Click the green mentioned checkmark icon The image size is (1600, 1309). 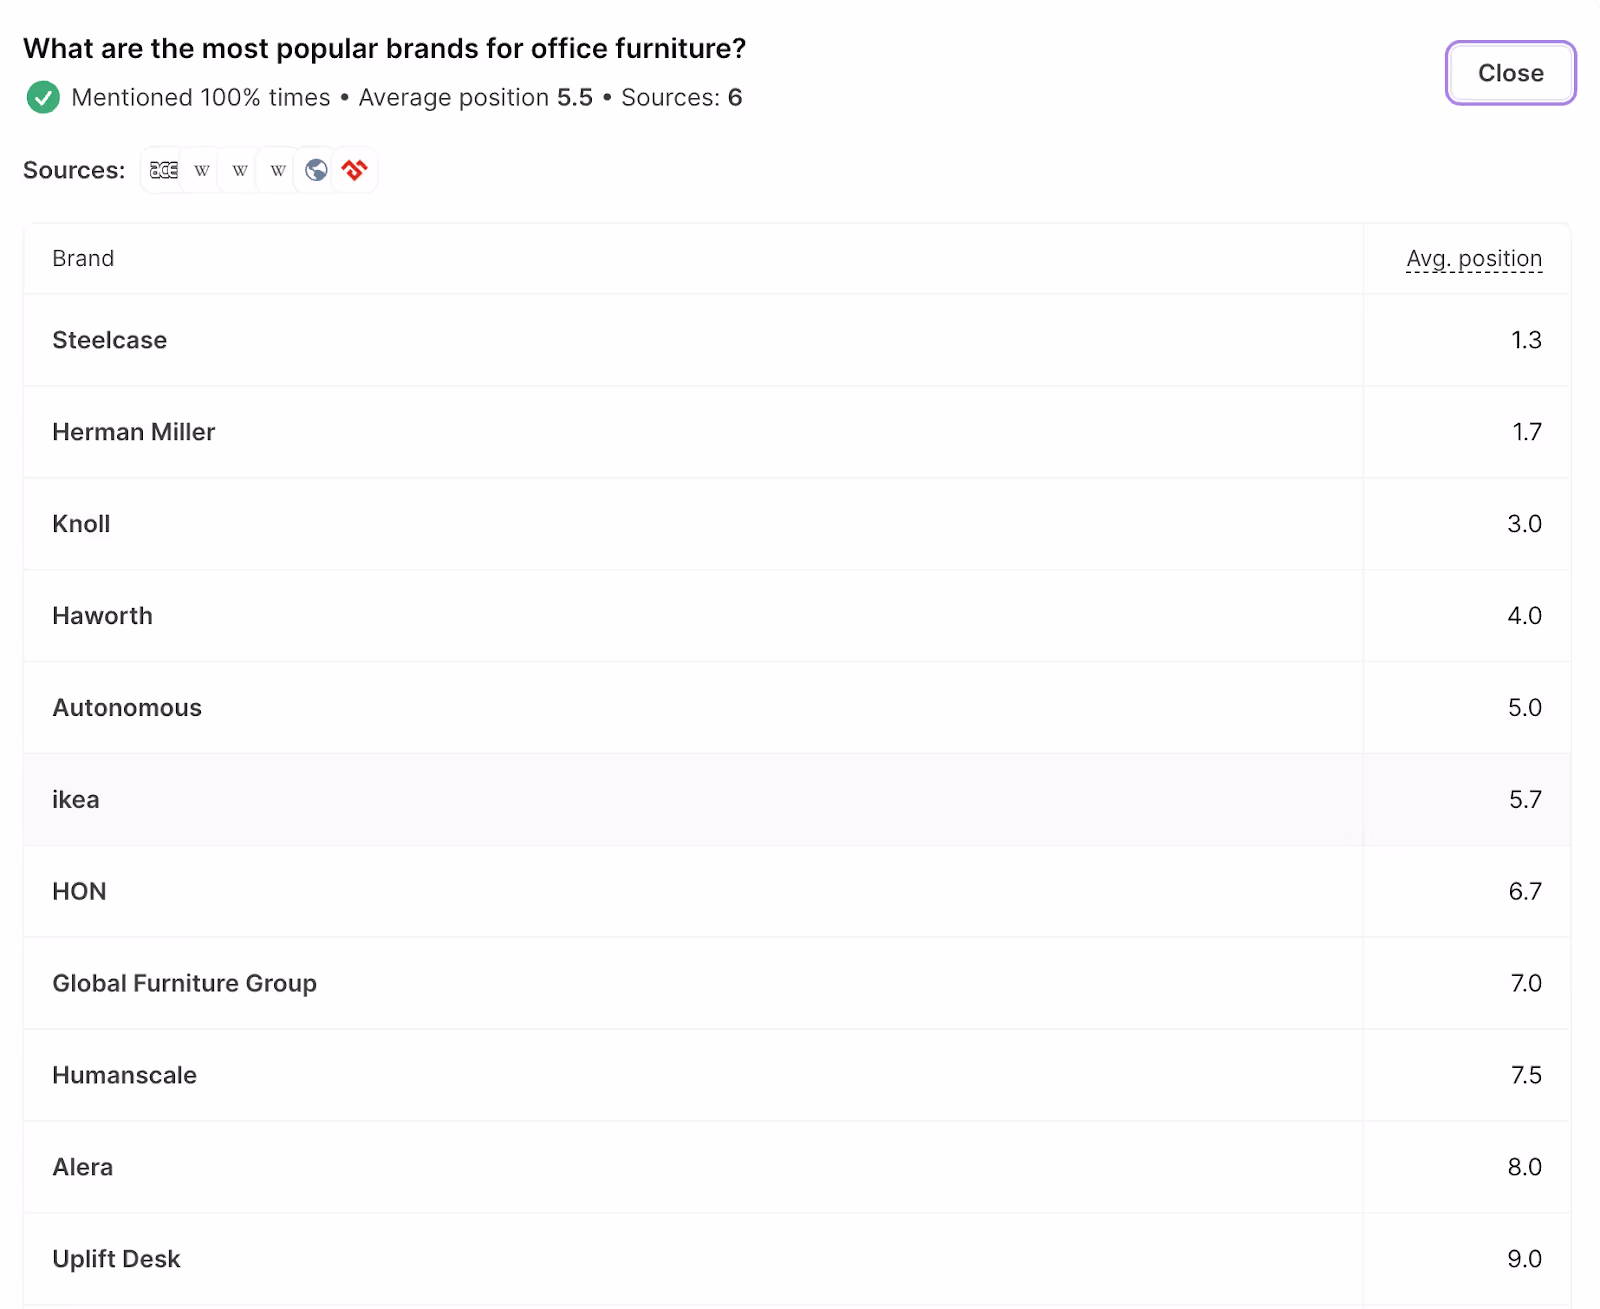[43, 97]
